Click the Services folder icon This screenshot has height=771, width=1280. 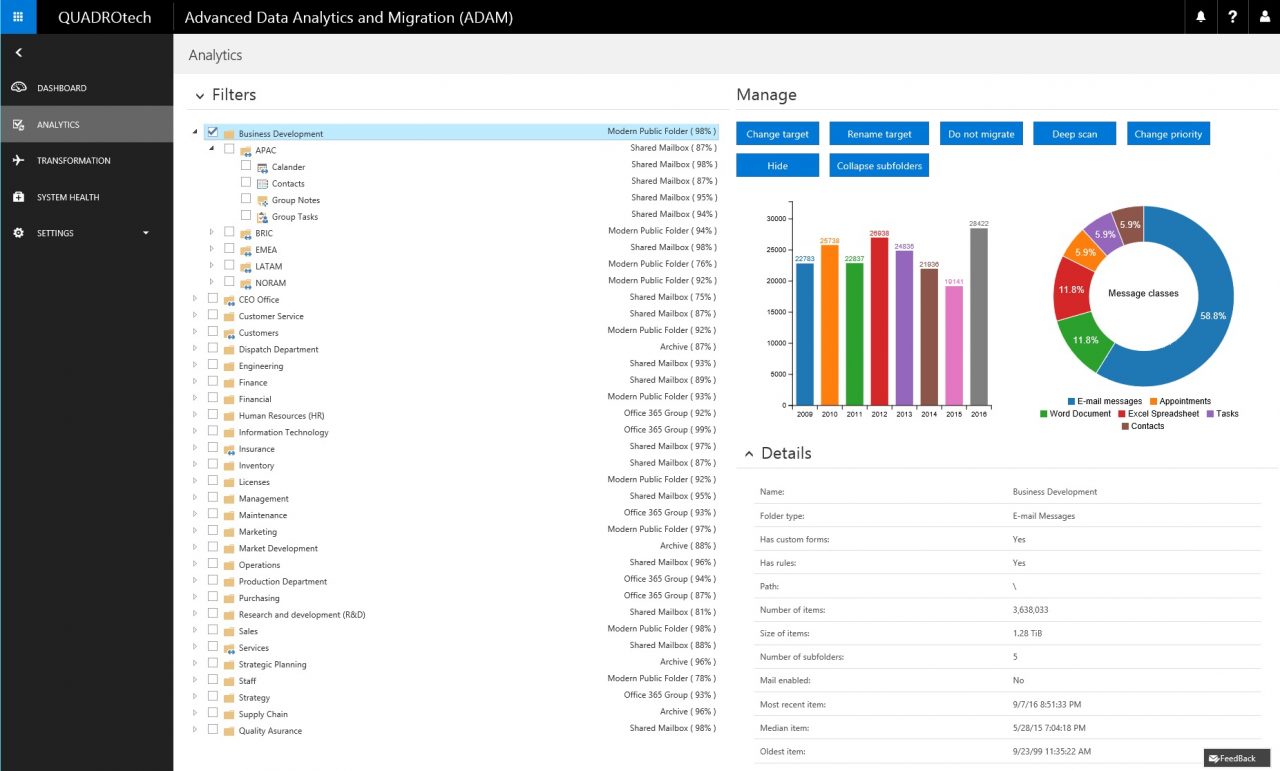coord(229,648)
